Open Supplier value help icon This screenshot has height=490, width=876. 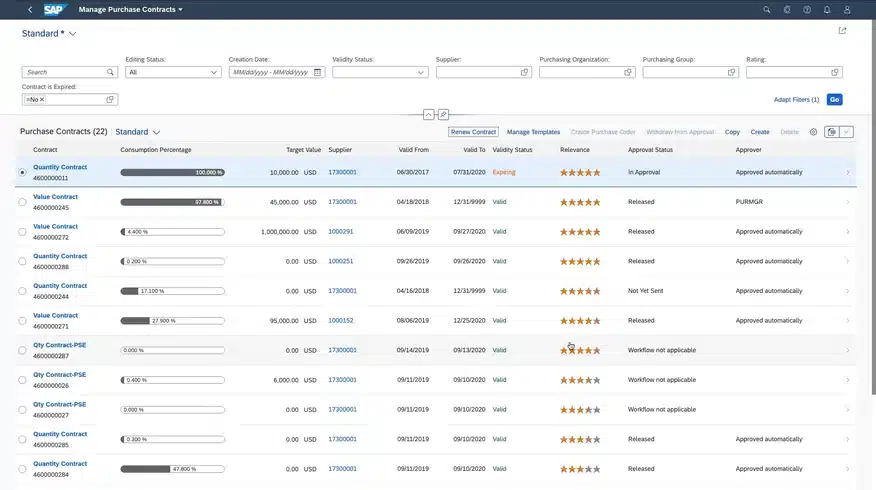click(x=524, y=72)
